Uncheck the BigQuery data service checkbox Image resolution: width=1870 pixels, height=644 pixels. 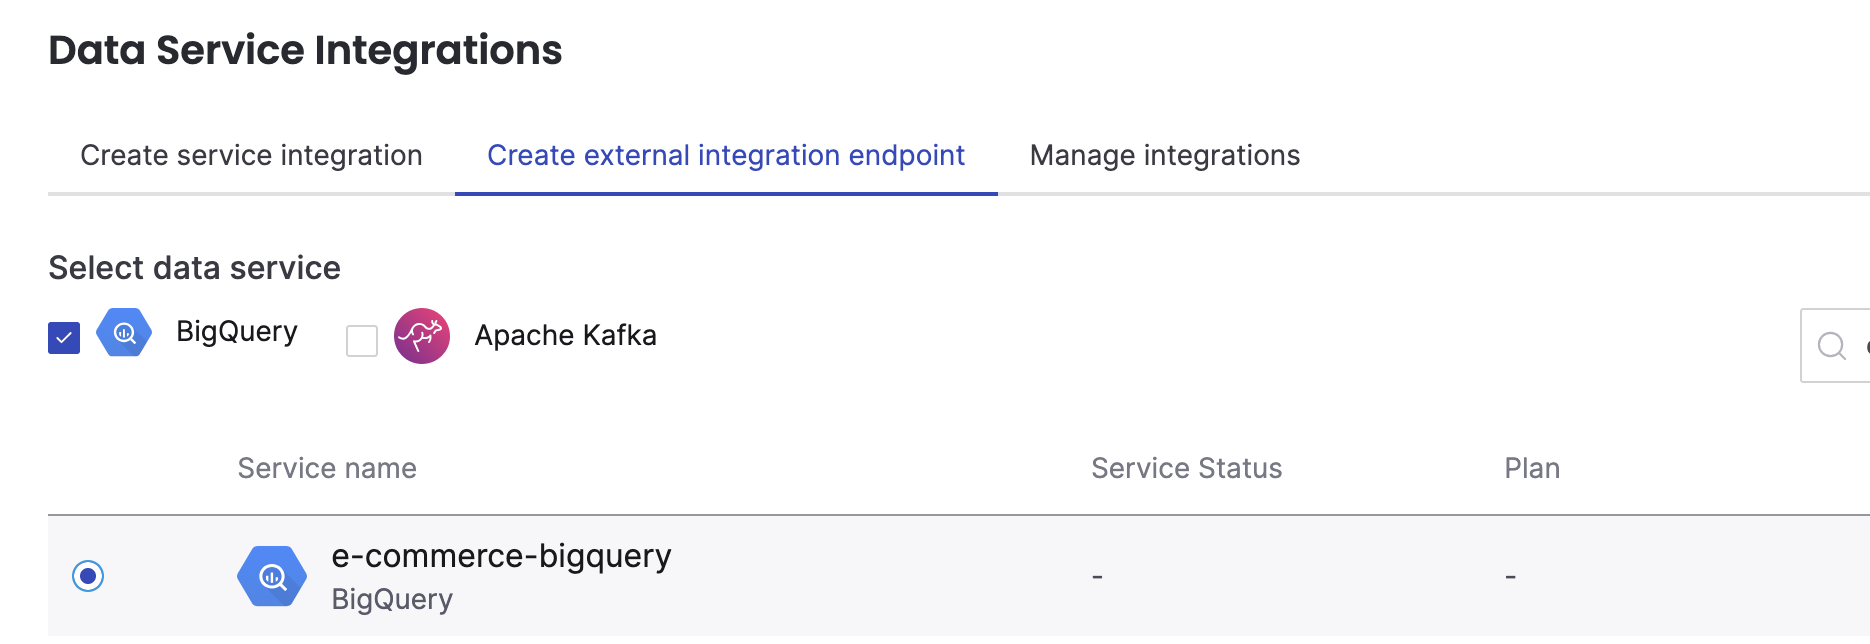pos(64,337)
